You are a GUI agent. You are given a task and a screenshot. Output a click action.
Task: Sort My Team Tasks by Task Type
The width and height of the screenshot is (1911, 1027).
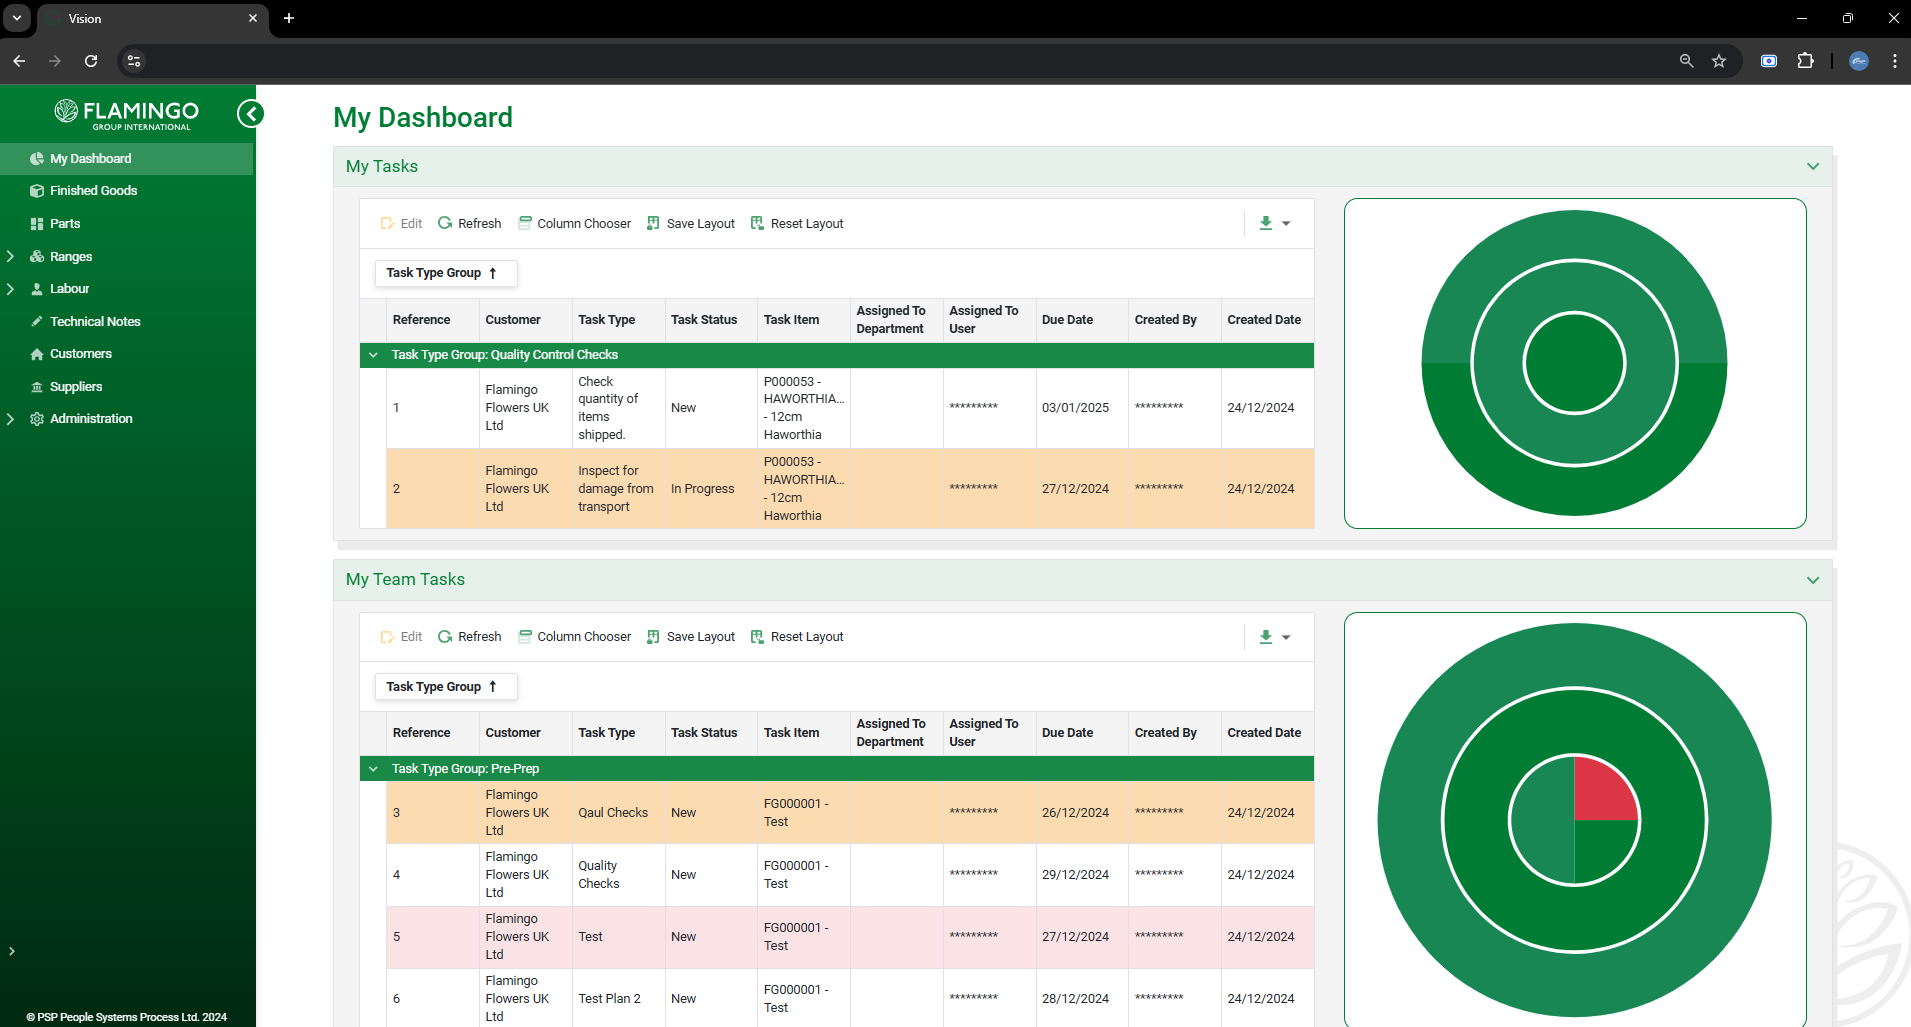click(618, 733)
